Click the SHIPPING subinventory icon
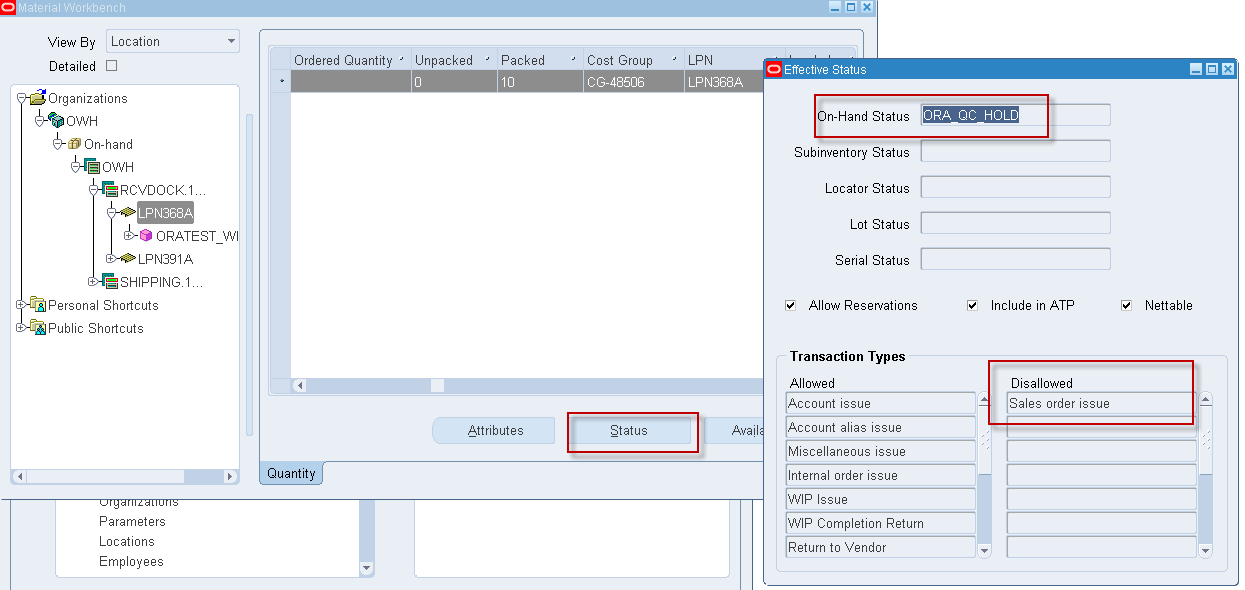Image resolution: width=1245 pixels, height=590 pixels. pos(109,281)
